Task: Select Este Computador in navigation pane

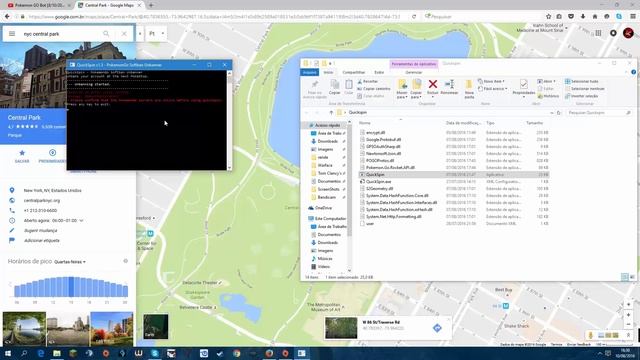Action: 327,219
